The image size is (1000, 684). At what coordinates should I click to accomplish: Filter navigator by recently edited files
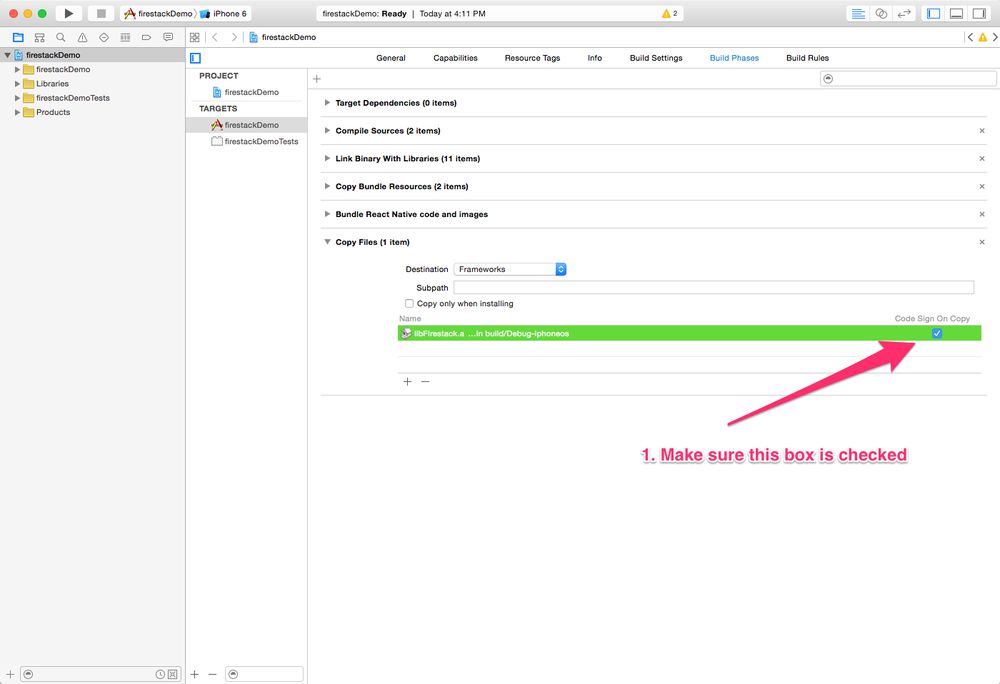coord(160,674)
